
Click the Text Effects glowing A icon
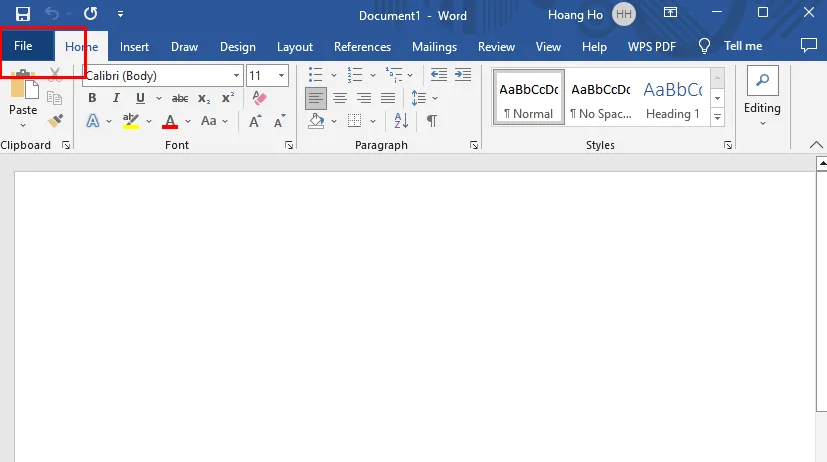tap(93, 121)
